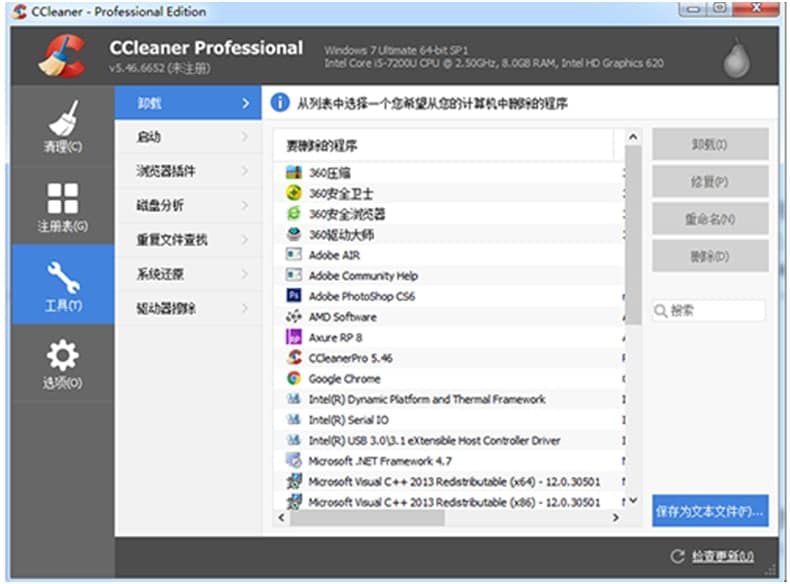Open the 驱动器擦除 tab
The width and height of the screenshot is (790, 584).
[x=188, y=308]
